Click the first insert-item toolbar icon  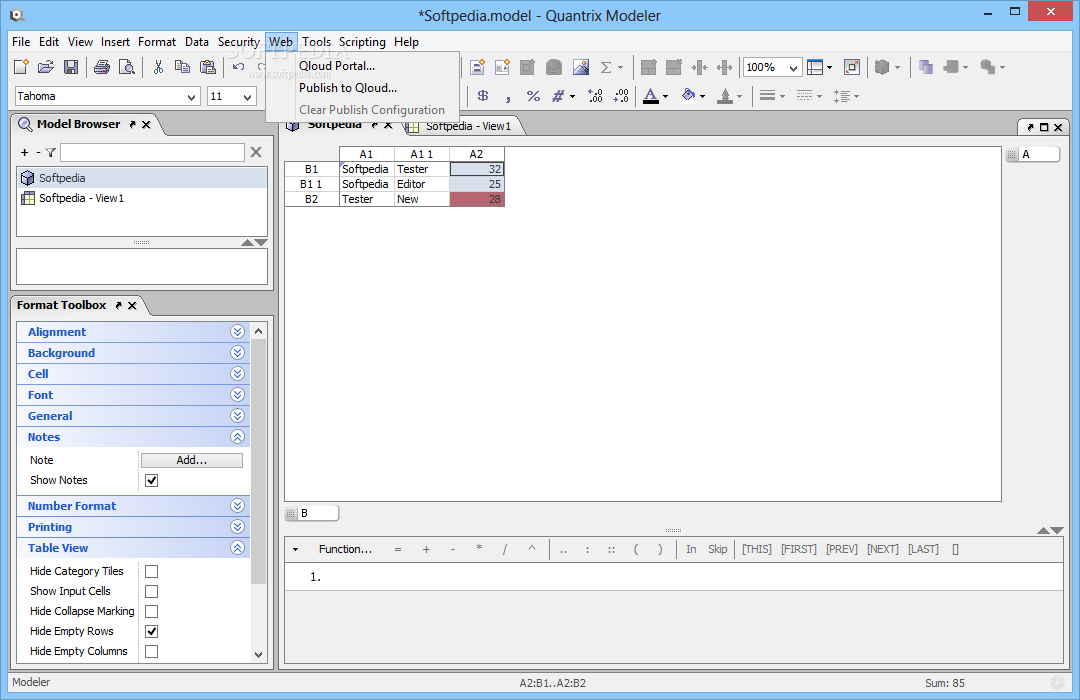pos(477,67)
